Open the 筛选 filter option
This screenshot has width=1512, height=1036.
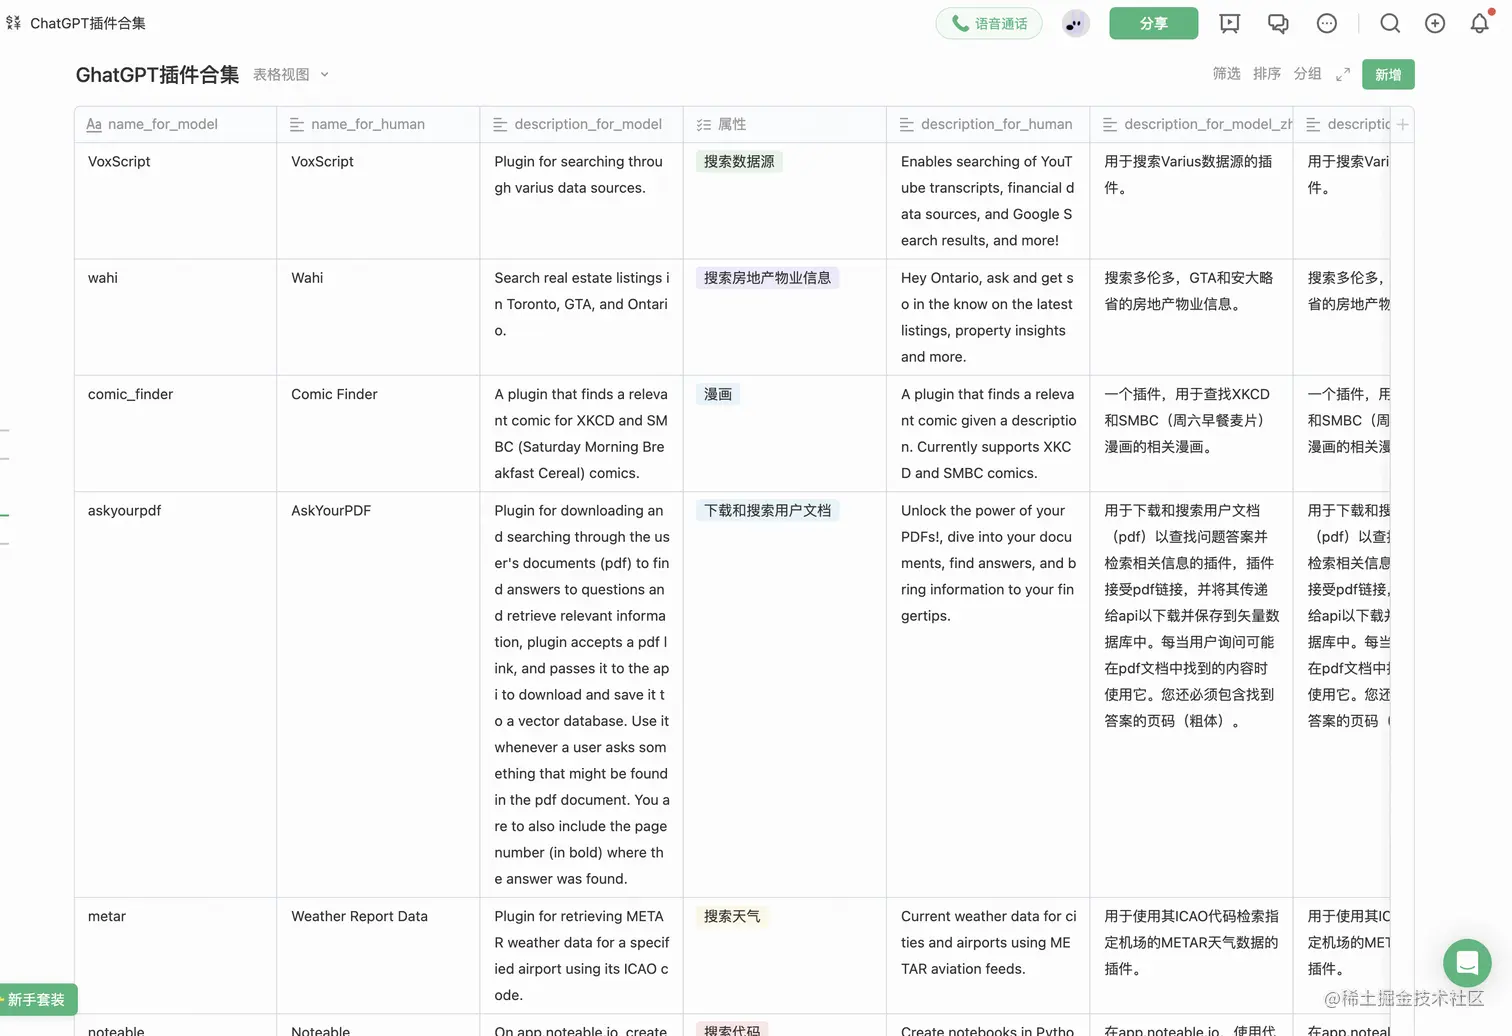[1226, 73]
